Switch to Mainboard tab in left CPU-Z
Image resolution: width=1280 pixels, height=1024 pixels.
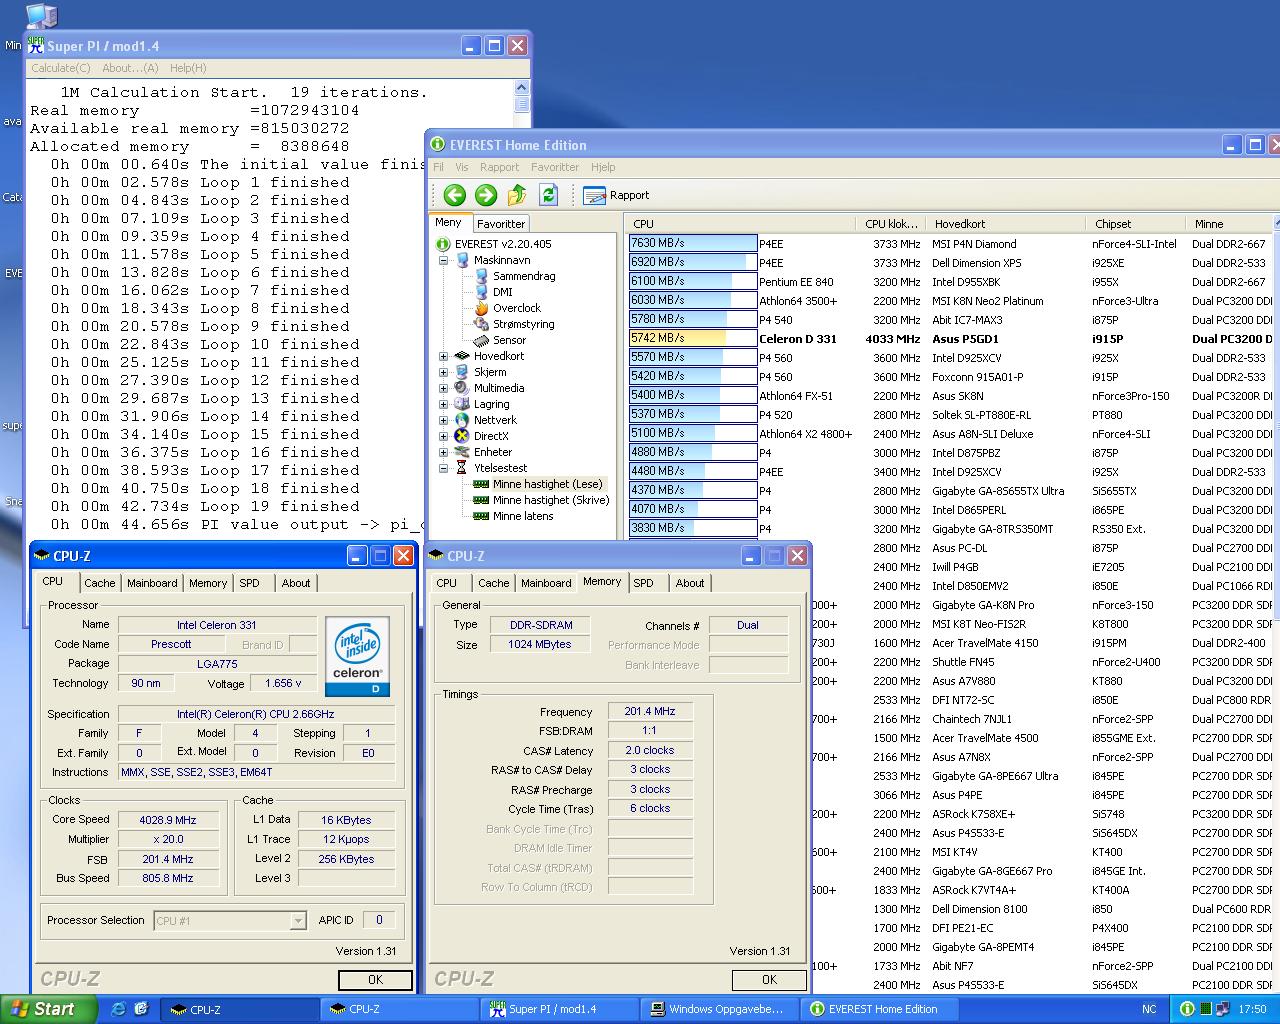pos(152,583)
